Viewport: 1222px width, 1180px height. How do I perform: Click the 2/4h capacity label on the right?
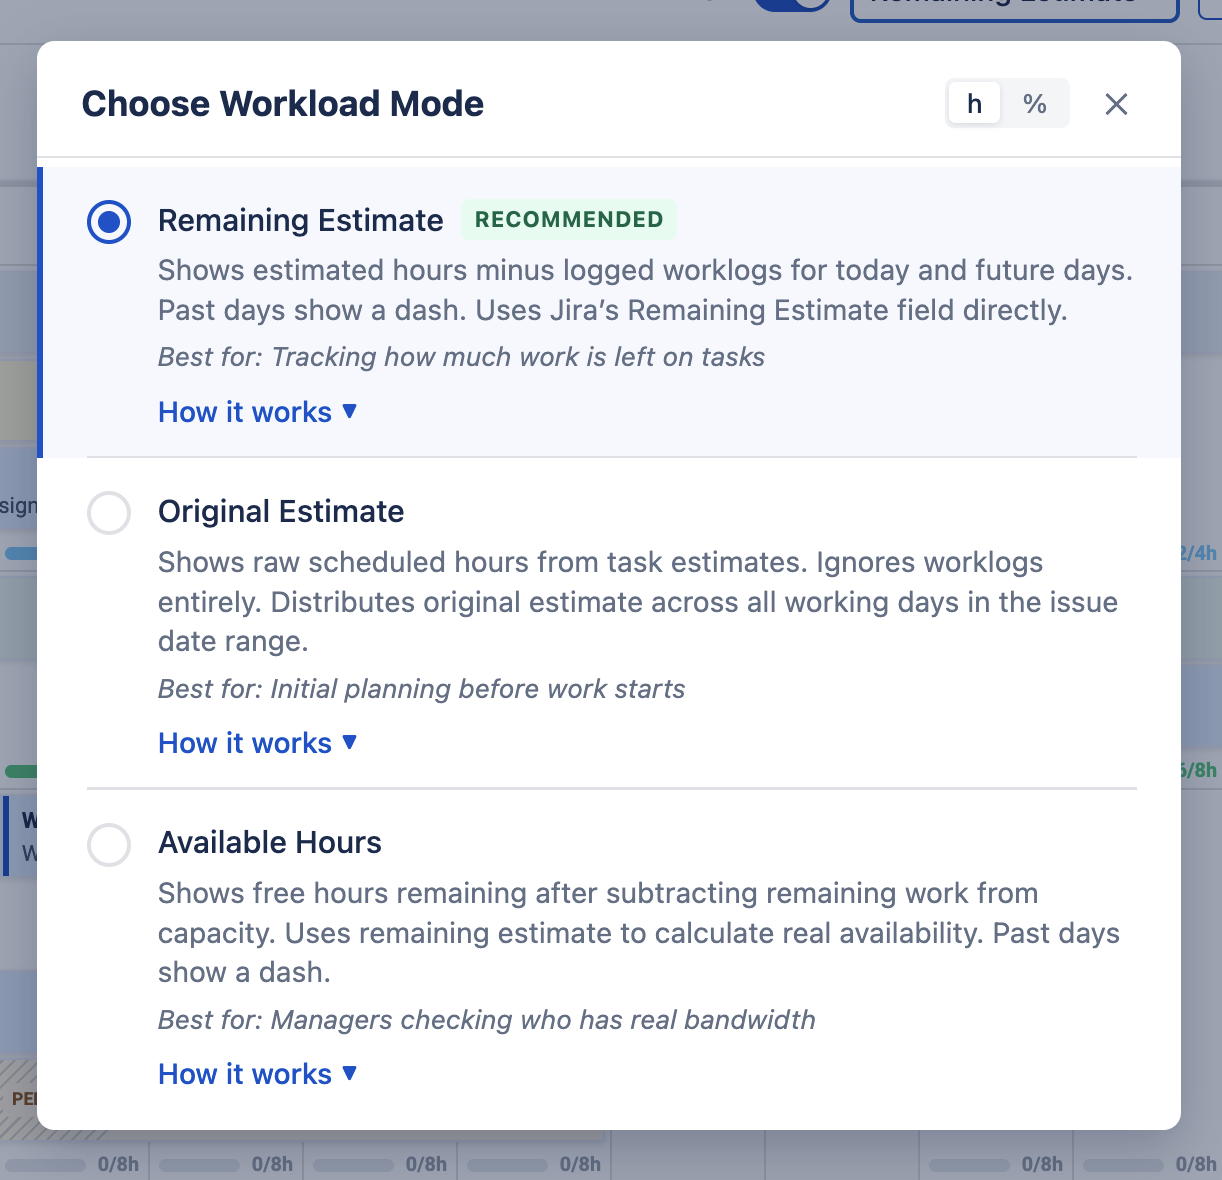coord(1196,552)
